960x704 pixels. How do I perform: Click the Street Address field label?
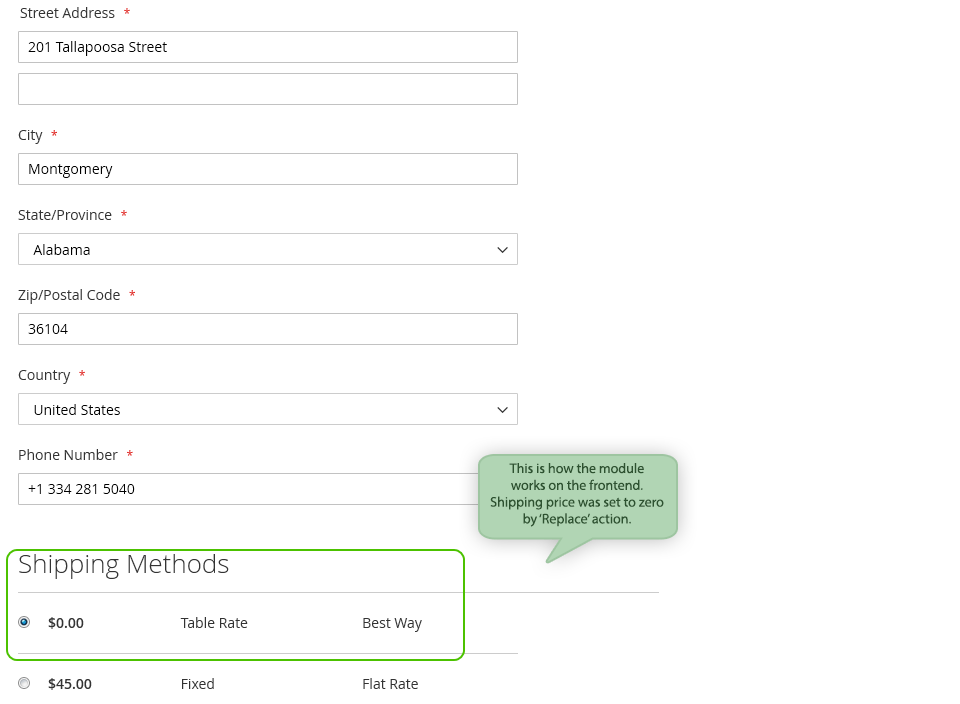coord(67,13)
